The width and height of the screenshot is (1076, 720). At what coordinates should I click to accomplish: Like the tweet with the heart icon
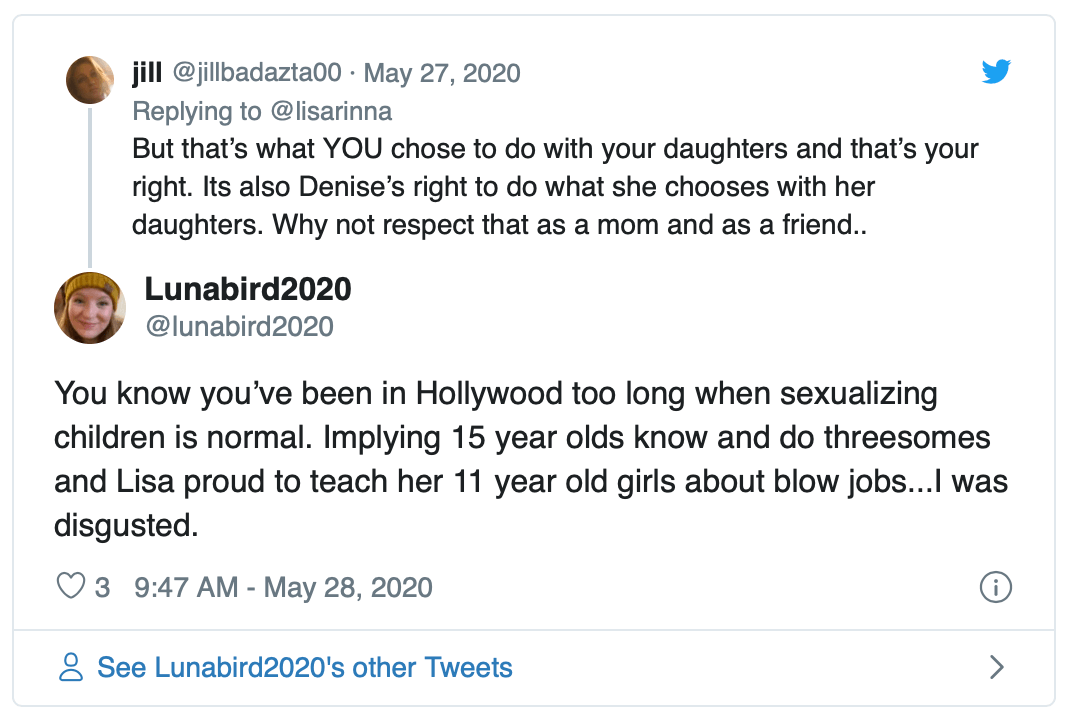(x=71, y=586)
